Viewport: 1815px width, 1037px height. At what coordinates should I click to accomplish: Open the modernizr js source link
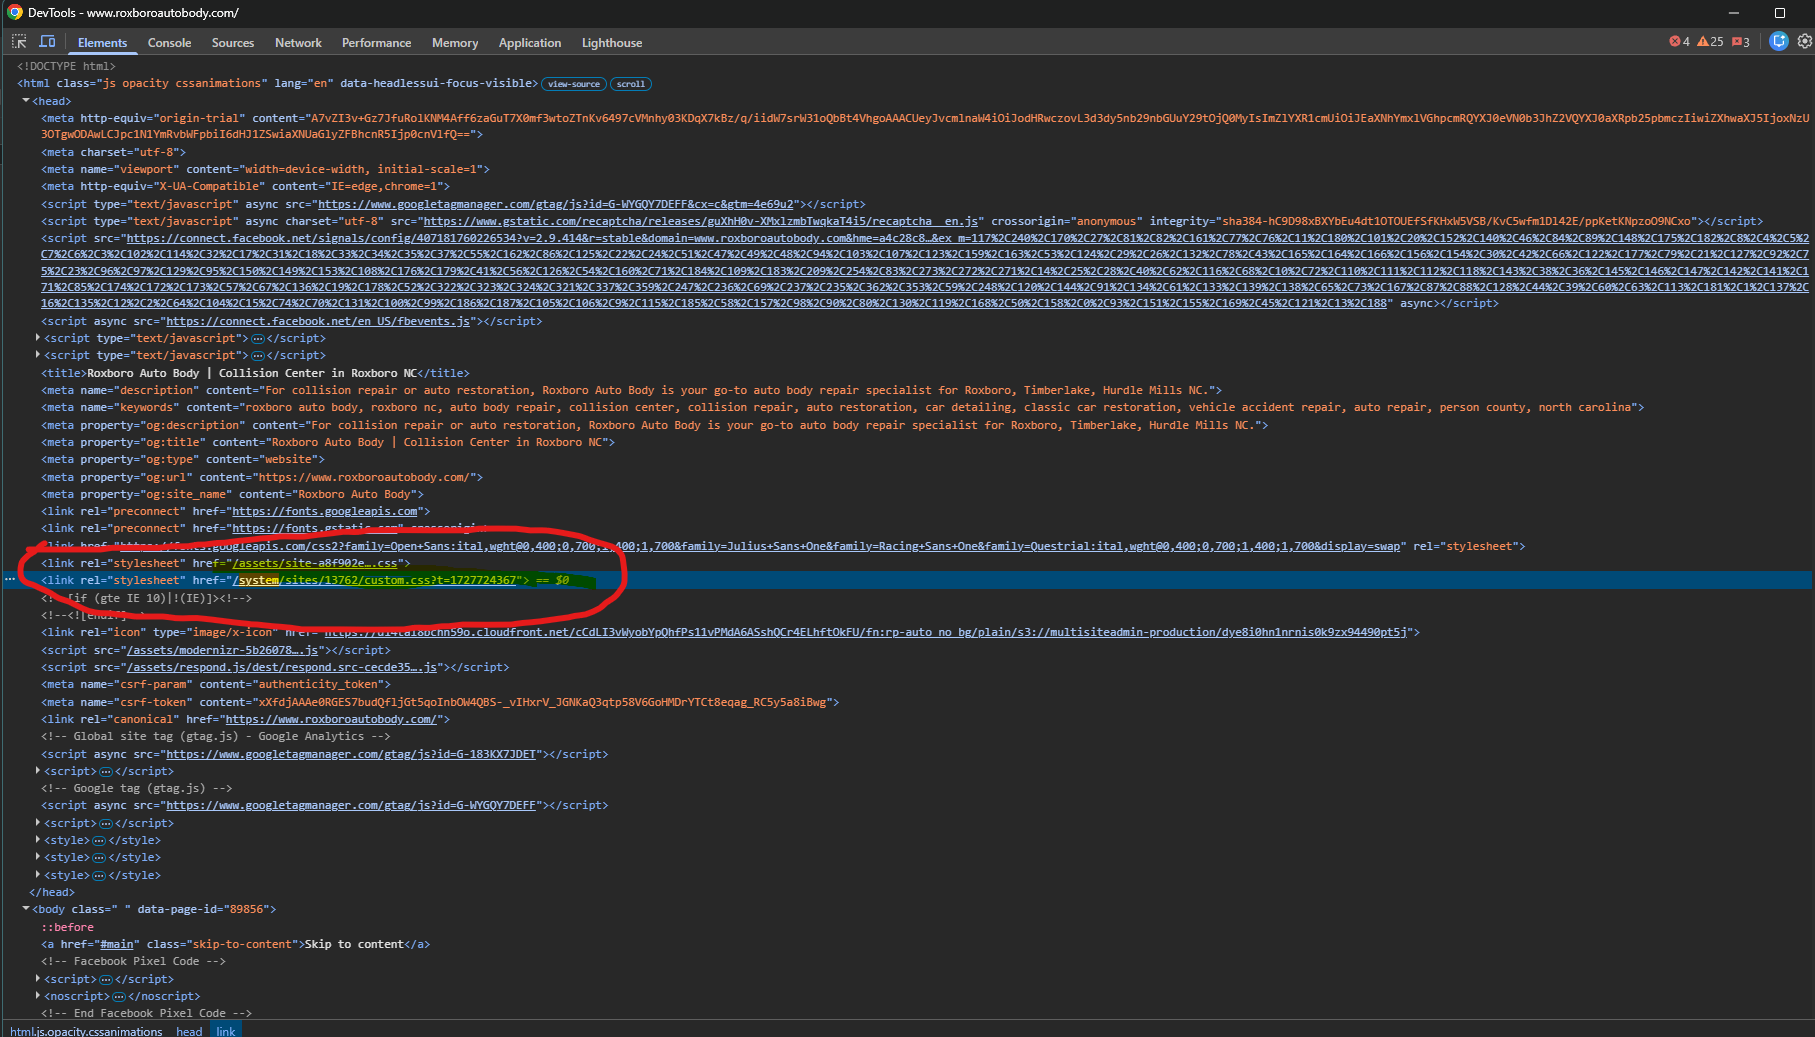pyautogui.click(x=222, y=650)
